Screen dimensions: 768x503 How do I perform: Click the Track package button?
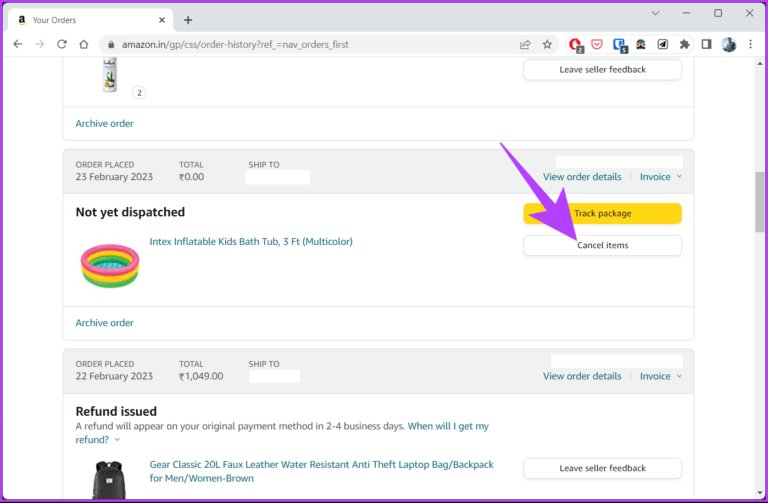[602, 214]
